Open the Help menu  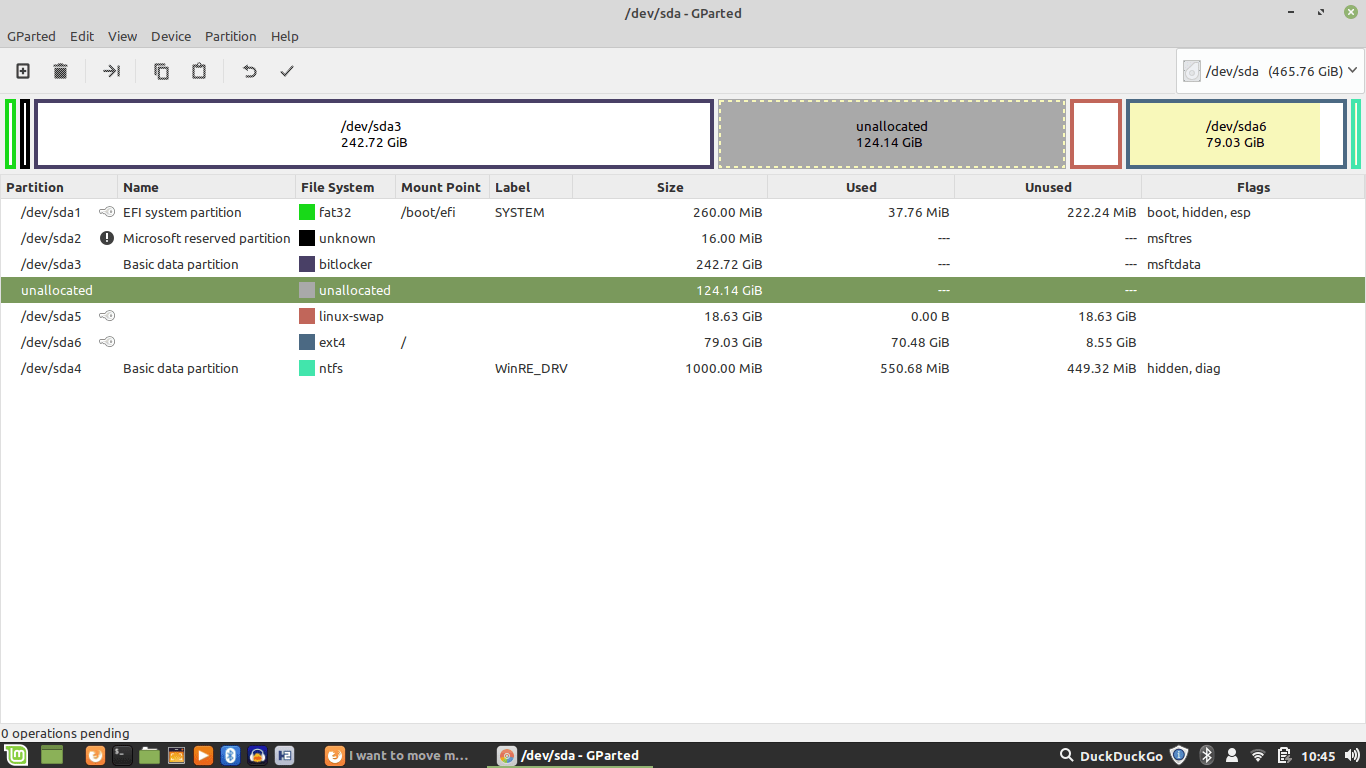coord(285,36)
